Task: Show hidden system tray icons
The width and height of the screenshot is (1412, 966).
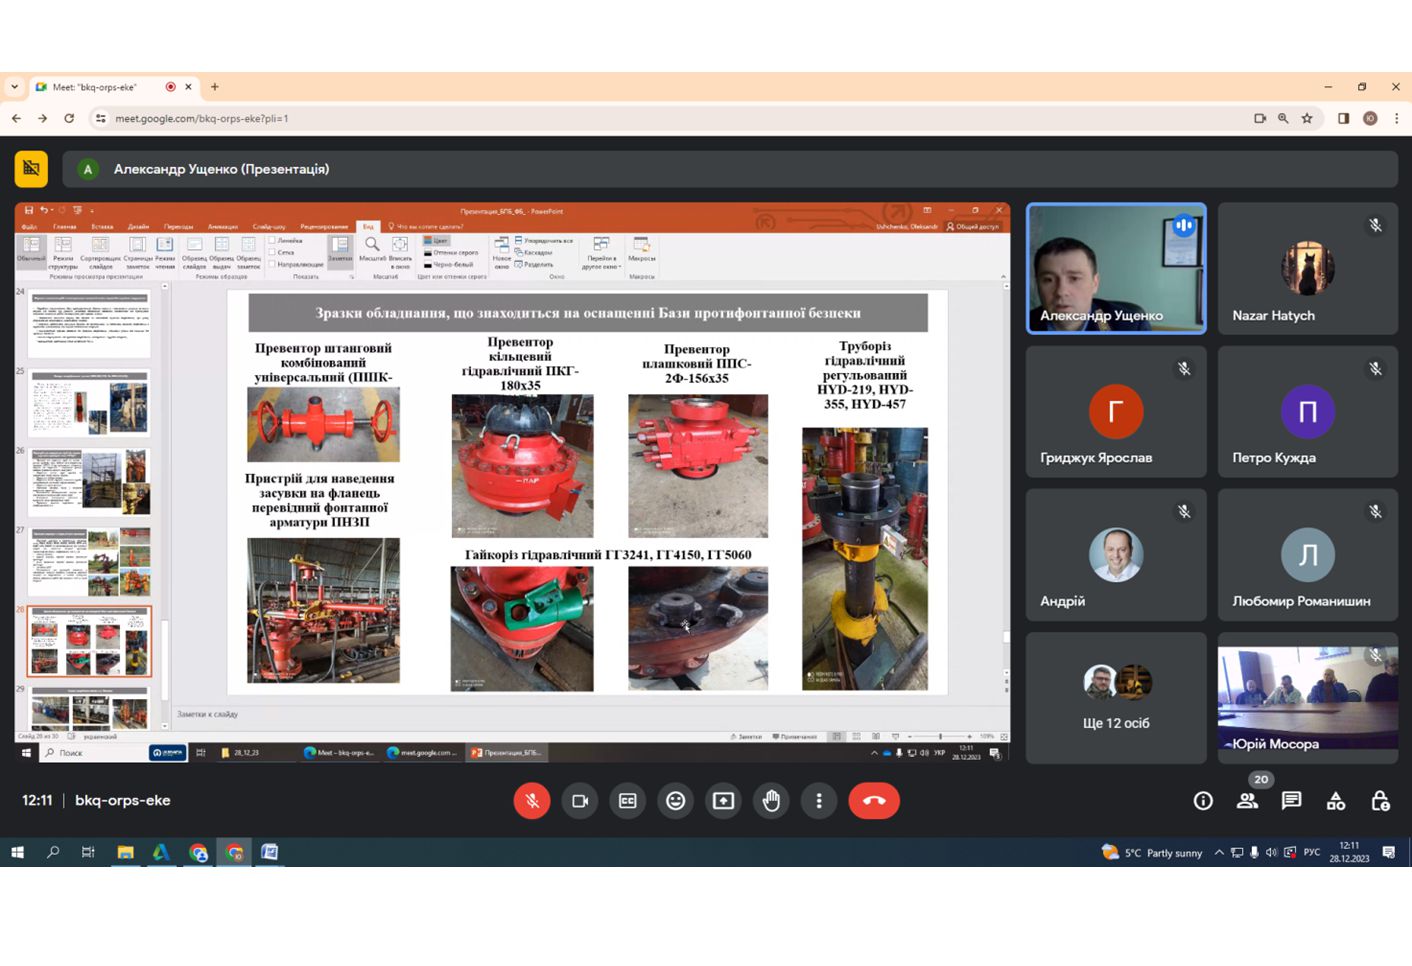Action: [1218, 853]
